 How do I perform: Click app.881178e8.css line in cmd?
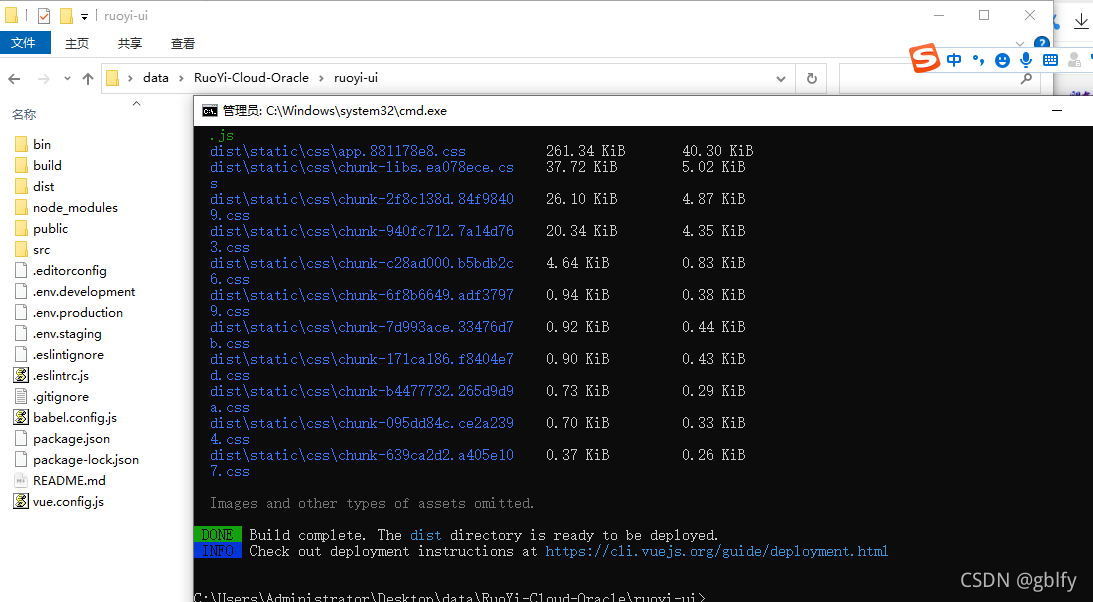[x=338, y=151]
